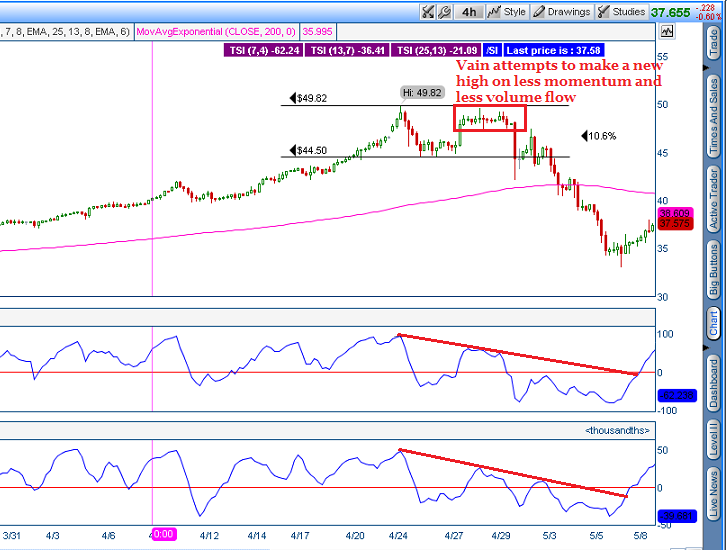Select the $49.82 price level label
This screenshot has width=727, height=551.
pos(308,98)
